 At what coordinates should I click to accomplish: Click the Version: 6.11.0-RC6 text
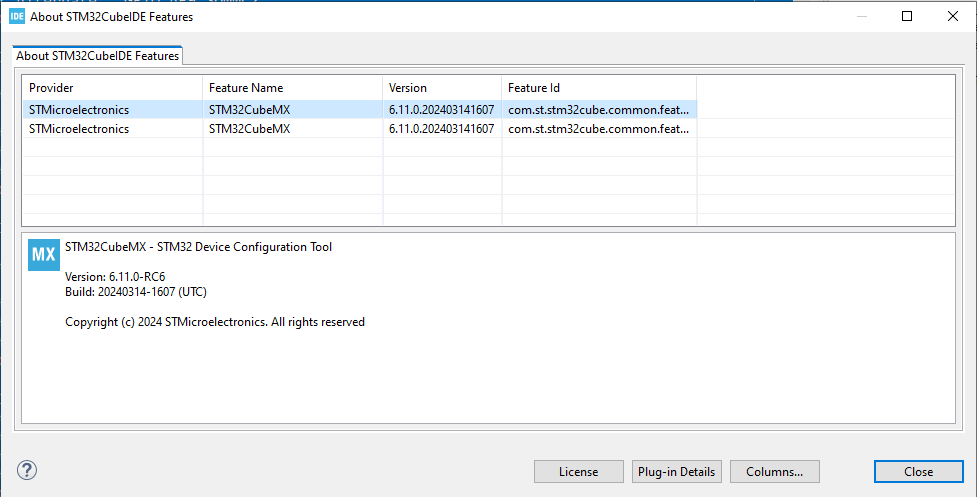(x=115, y=277)
